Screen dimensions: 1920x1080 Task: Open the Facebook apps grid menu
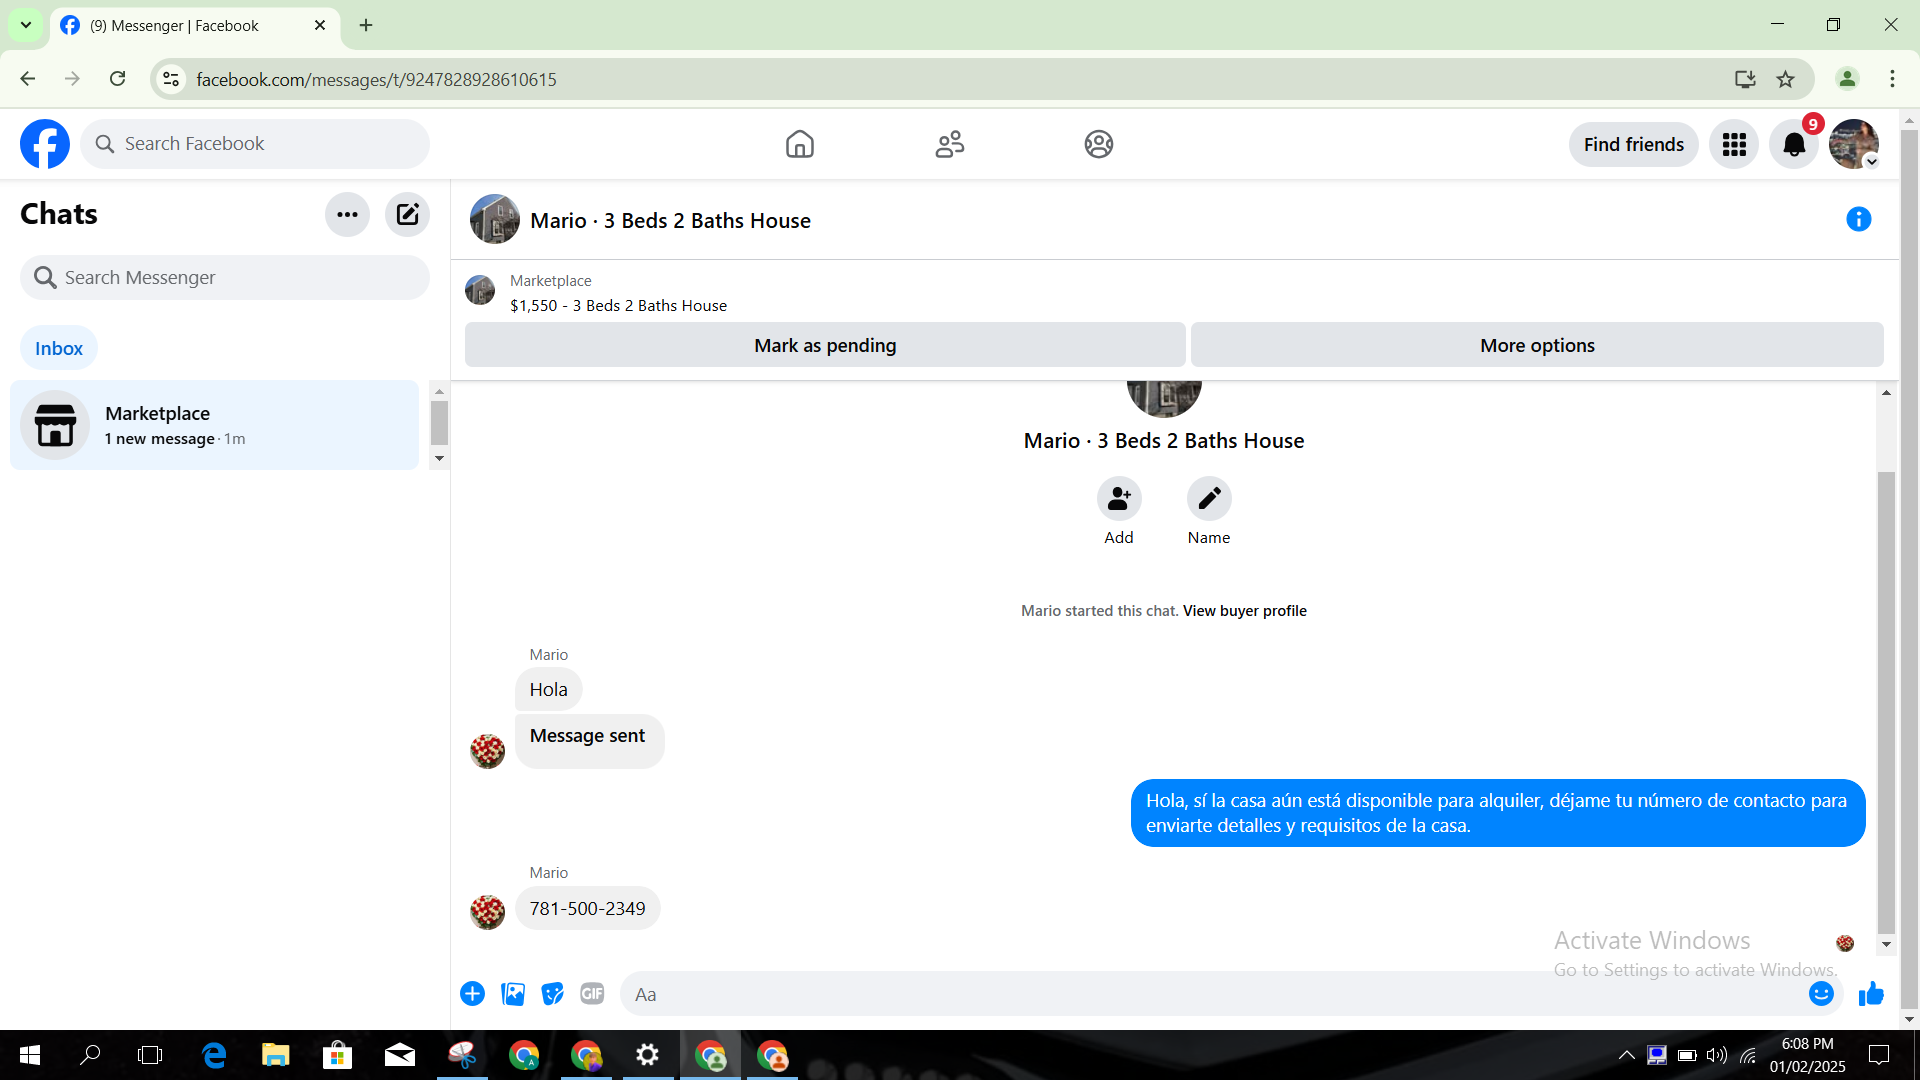click(x=1734, y=145)
